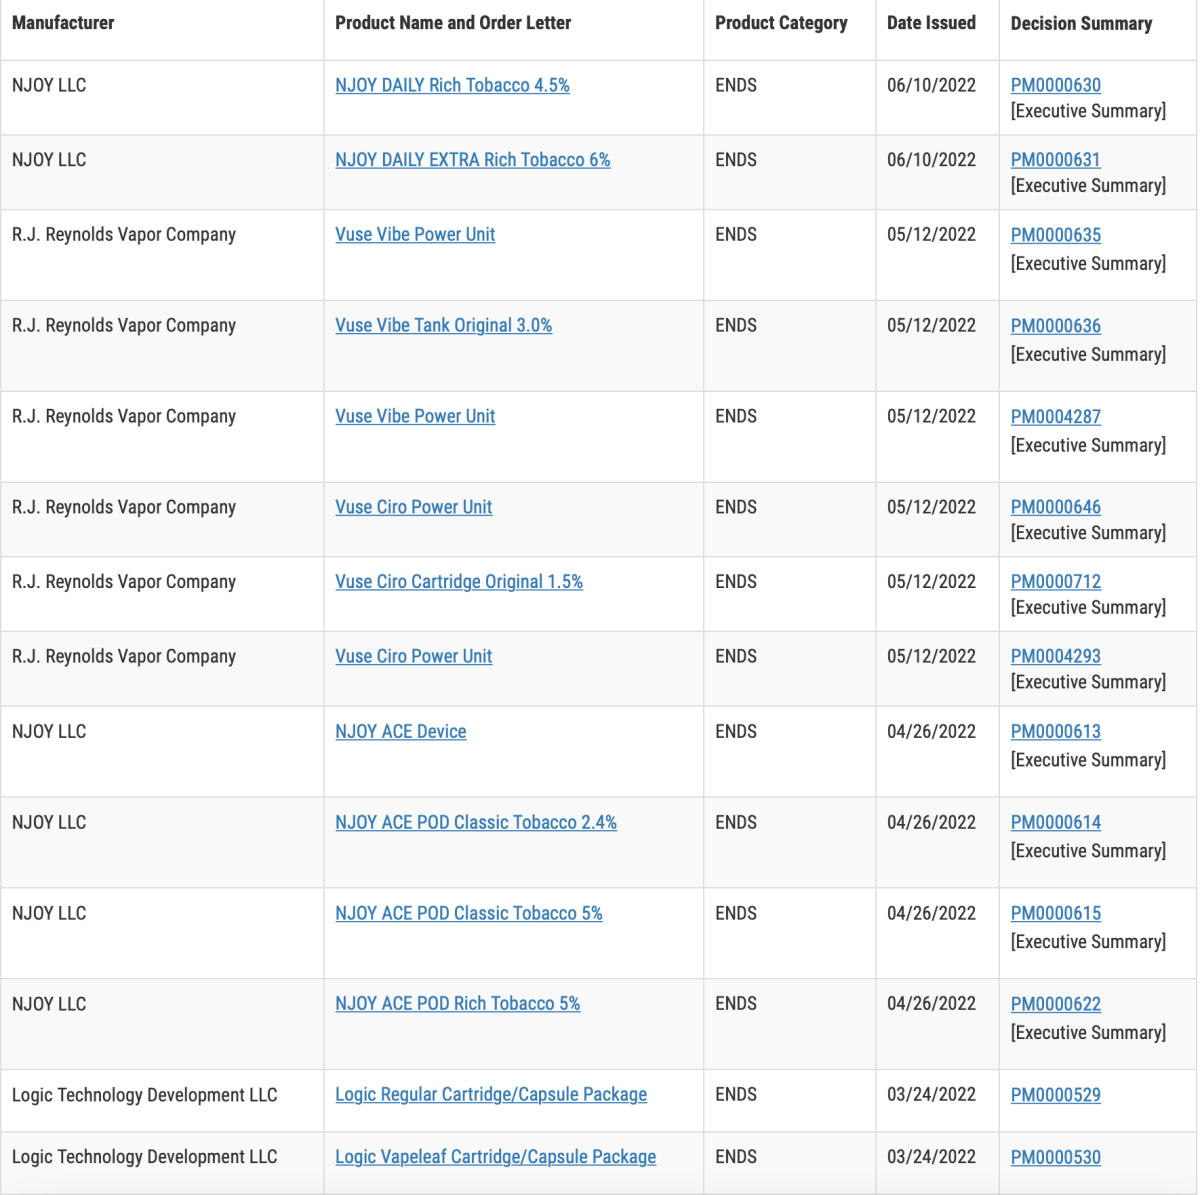
Task: Open NJOY ACE POD Classic Tobacco 2.4% link
Action: (476, 823)
